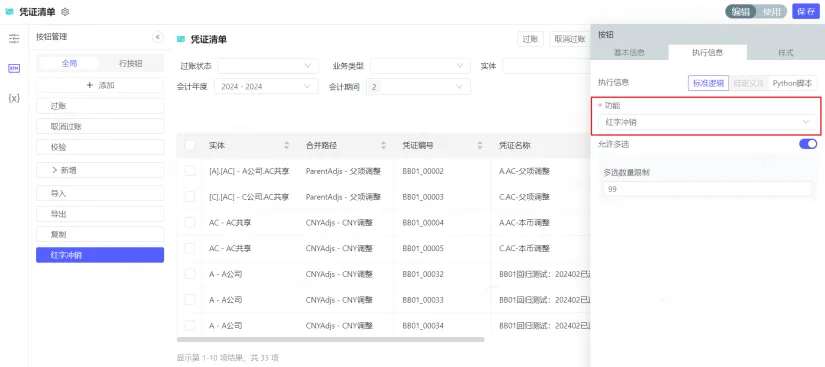
Task: Click the 保存 button
Action: 806,12
